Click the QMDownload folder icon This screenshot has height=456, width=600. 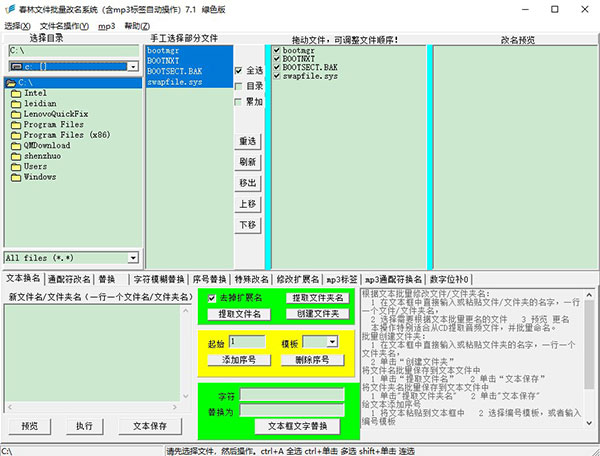(x=15, y=145)
